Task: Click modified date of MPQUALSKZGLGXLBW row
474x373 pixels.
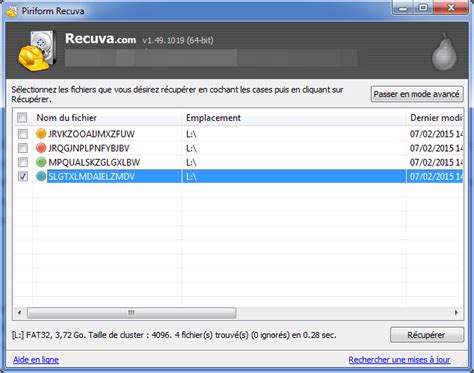Action: [436, 162]
